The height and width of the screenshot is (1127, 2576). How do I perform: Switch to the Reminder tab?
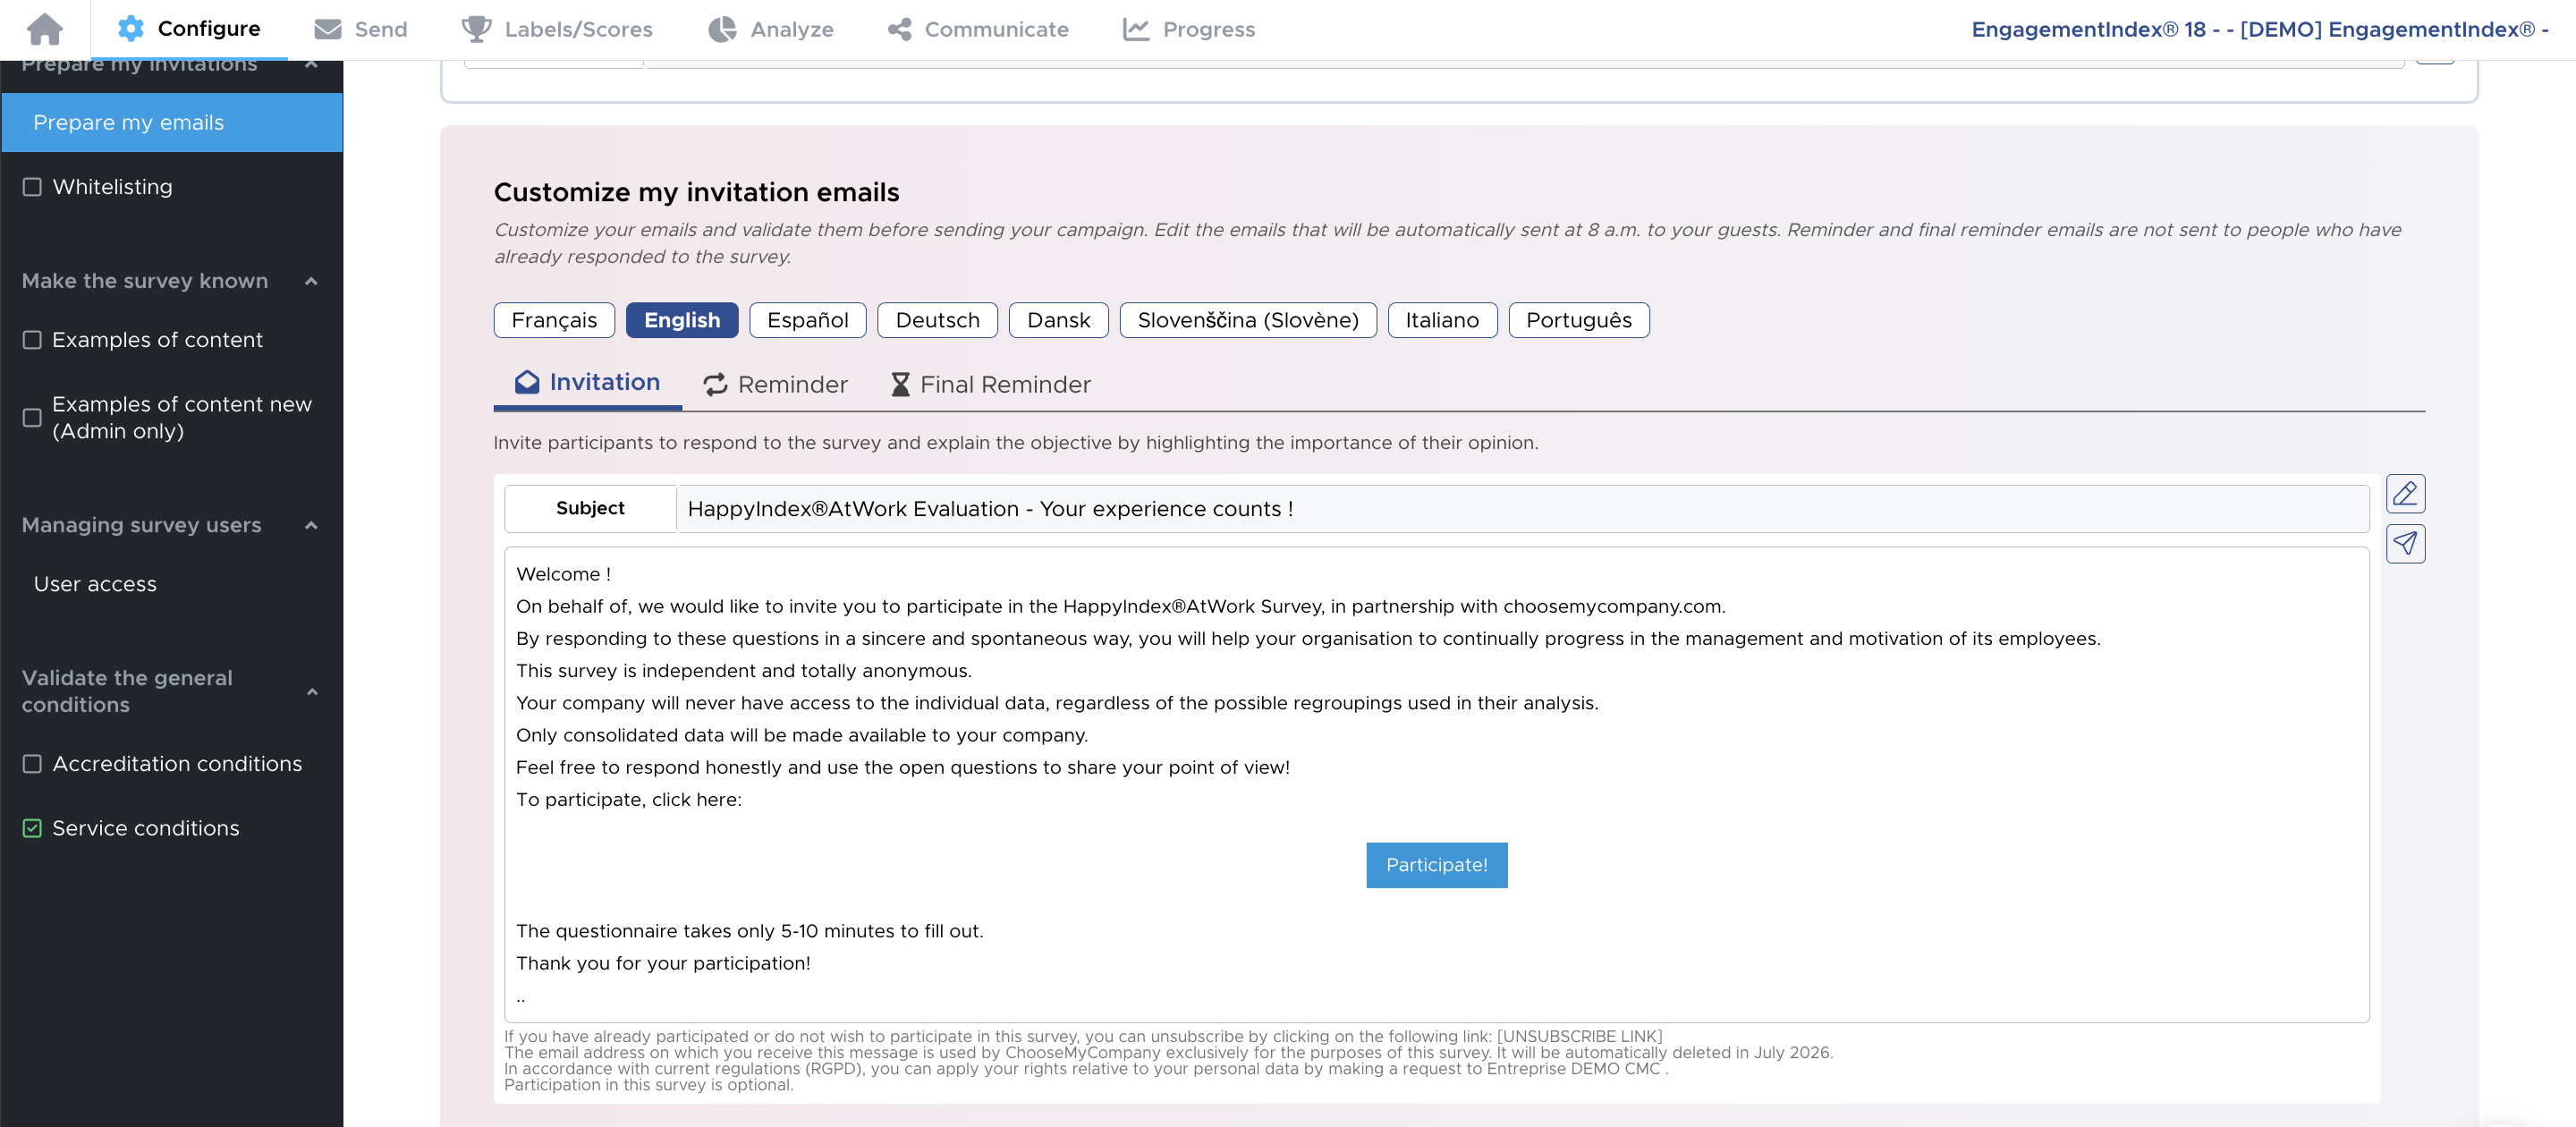(x=775, y=384)
